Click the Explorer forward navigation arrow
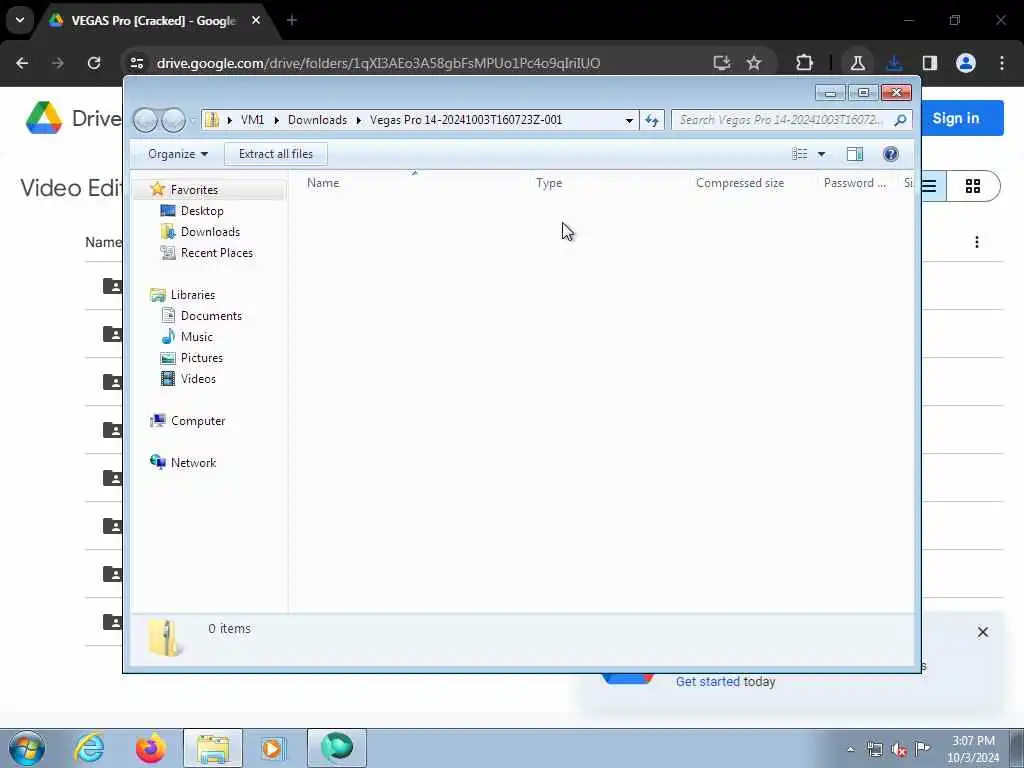This screenshot has width=1024, height=768. (173, 120)
